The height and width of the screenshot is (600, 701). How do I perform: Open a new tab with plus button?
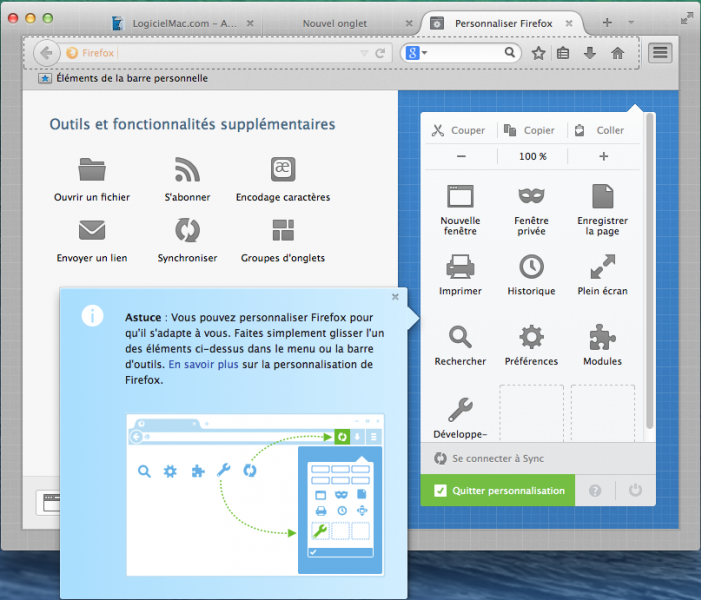(x=607, y=22)
